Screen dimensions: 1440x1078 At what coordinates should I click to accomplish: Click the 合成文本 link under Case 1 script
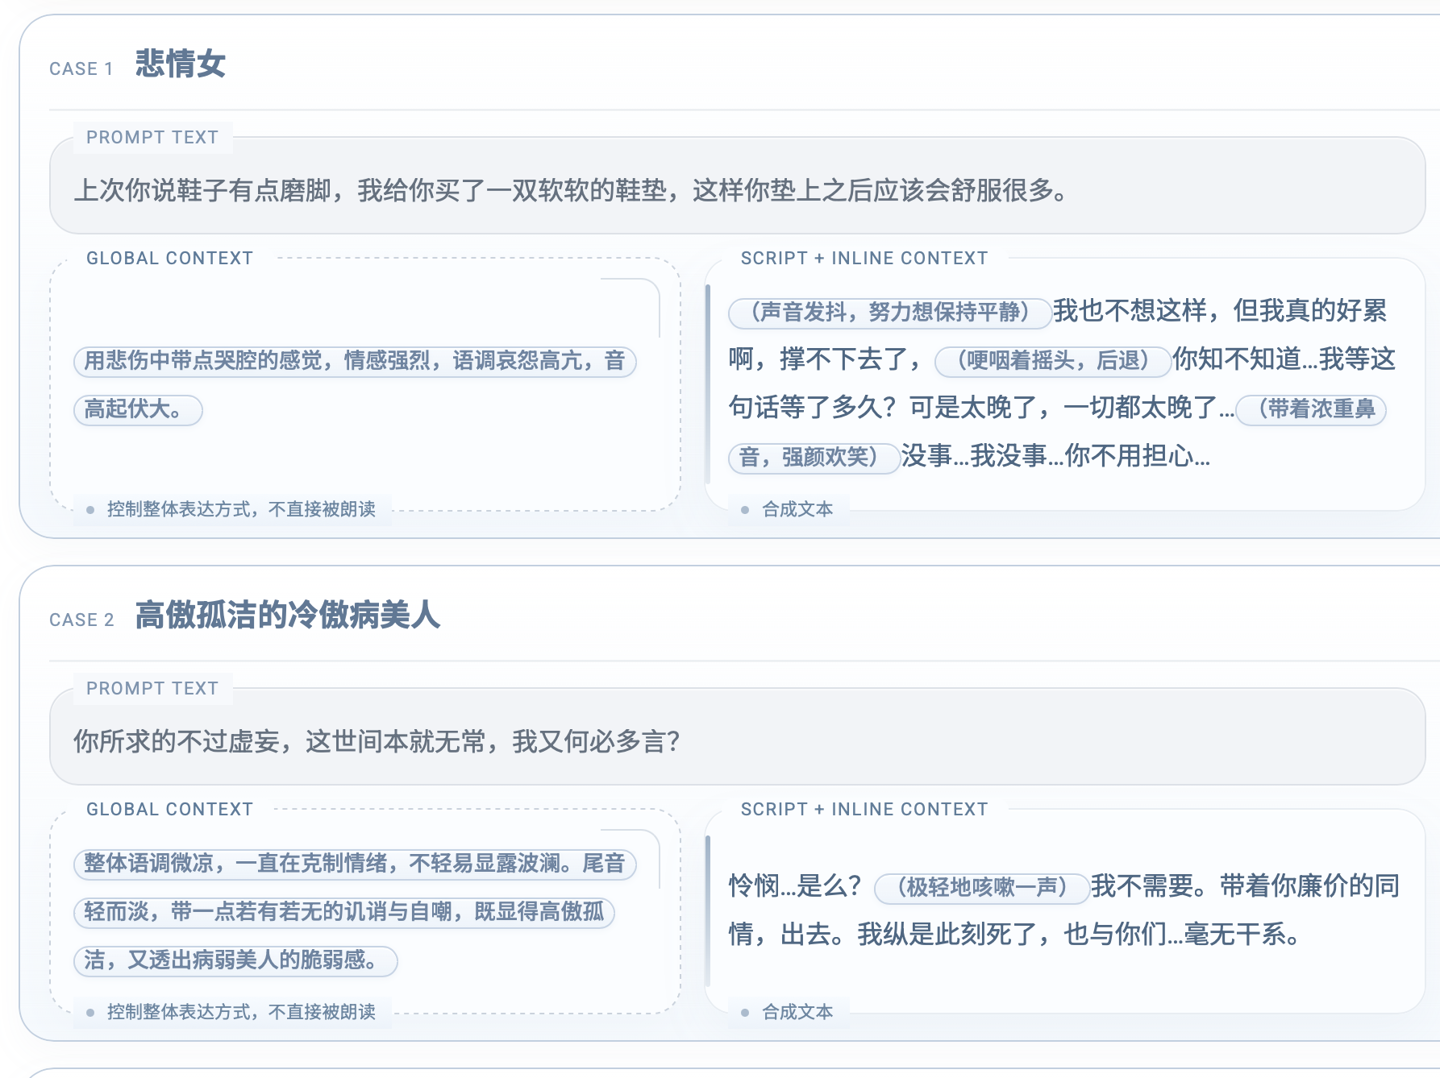[797, 509]
